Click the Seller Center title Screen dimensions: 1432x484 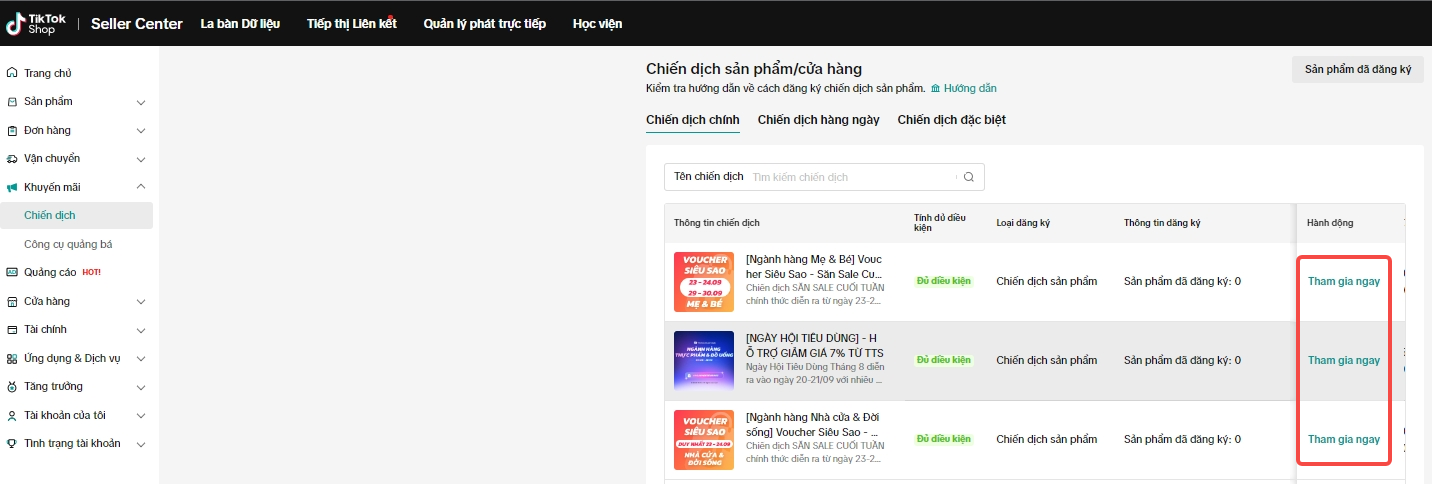137,24
